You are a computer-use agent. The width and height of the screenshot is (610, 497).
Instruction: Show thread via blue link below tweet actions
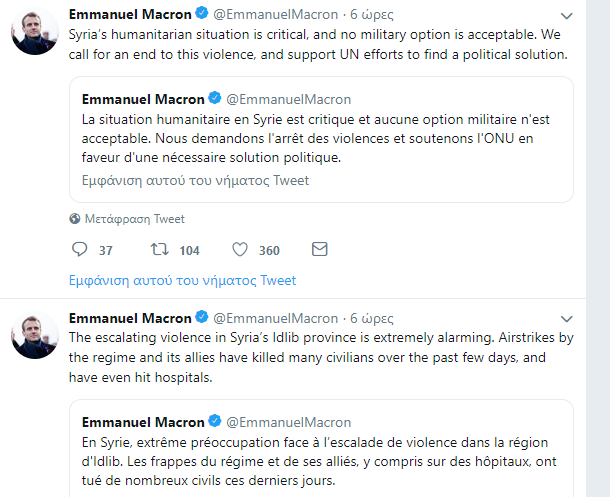coord(182,280)
